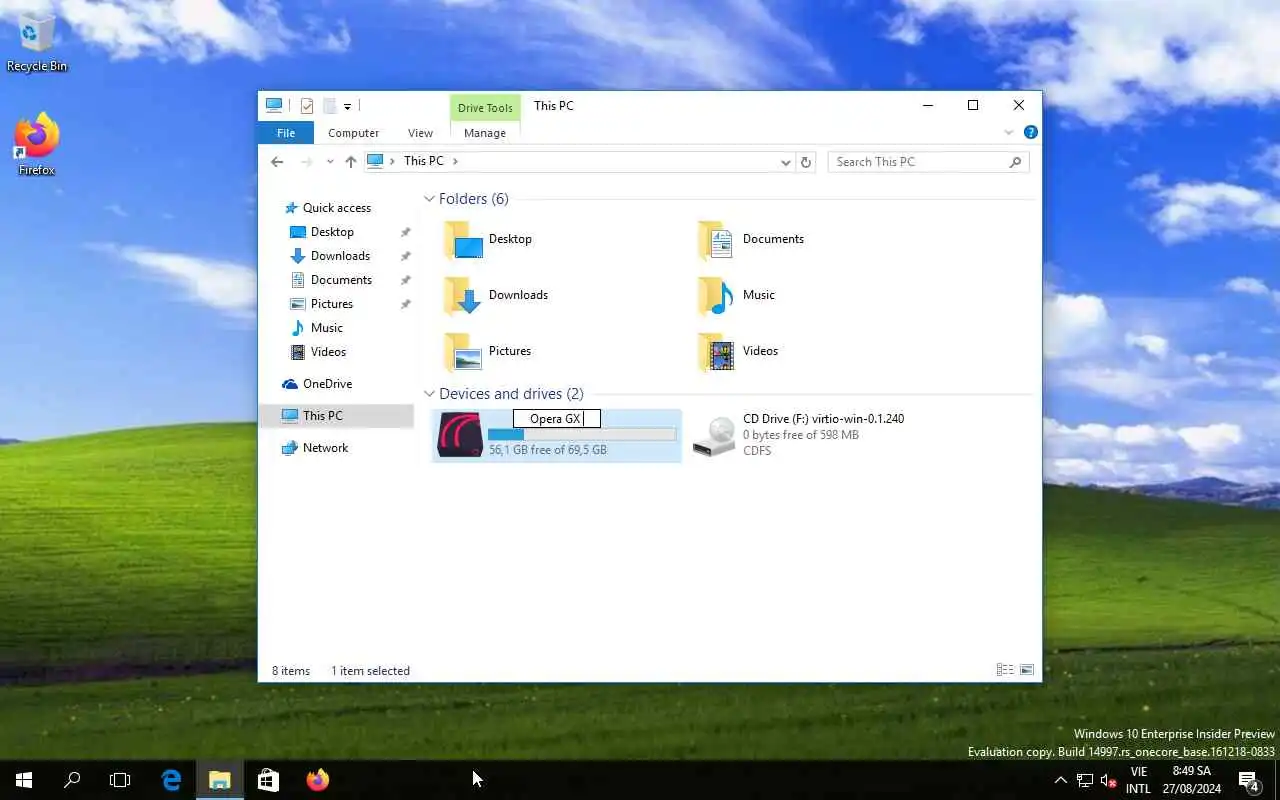Collapse the Folders (6) group
1280x800 pixels.
coord(429,199)
